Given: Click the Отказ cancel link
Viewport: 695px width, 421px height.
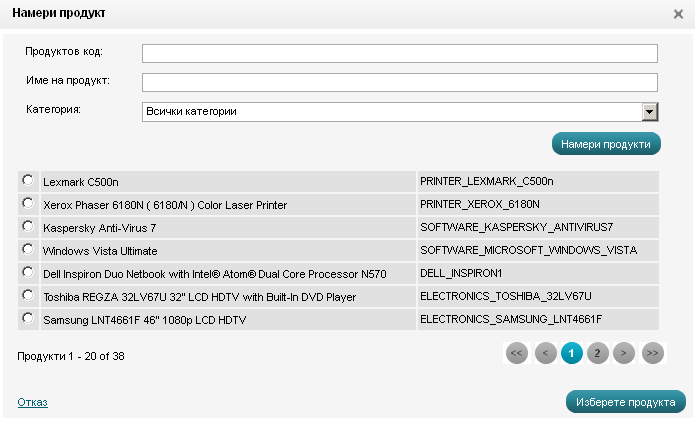Looking at the screenshot, I should (32, 402).
